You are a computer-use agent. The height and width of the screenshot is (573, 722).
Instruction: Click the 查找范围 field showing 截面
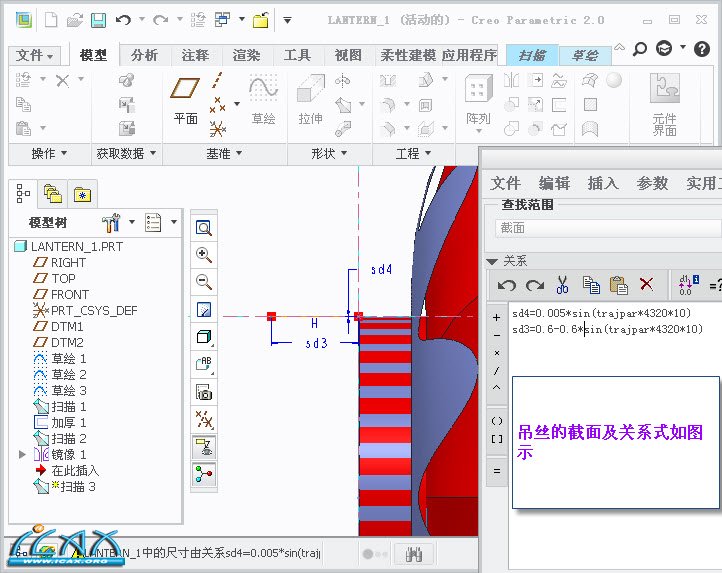[600, 228]
